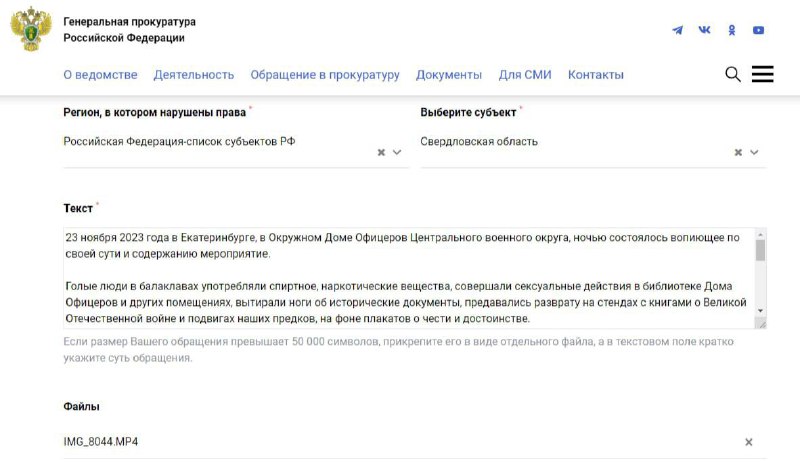This screenshot has width=800, height=462.
Task: Expand the Выберите субъект dropdown
Action: click(x=754, y=152)
